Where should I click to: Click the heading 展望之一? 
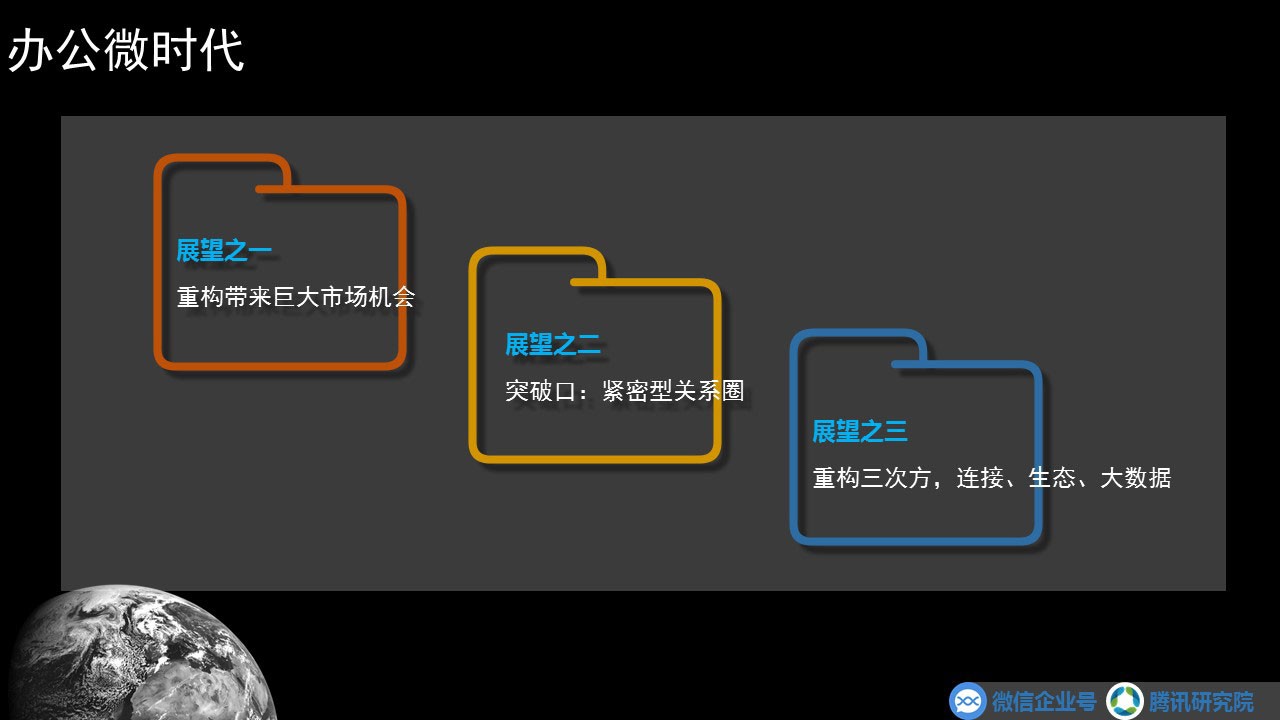click(x=224, y=251)
